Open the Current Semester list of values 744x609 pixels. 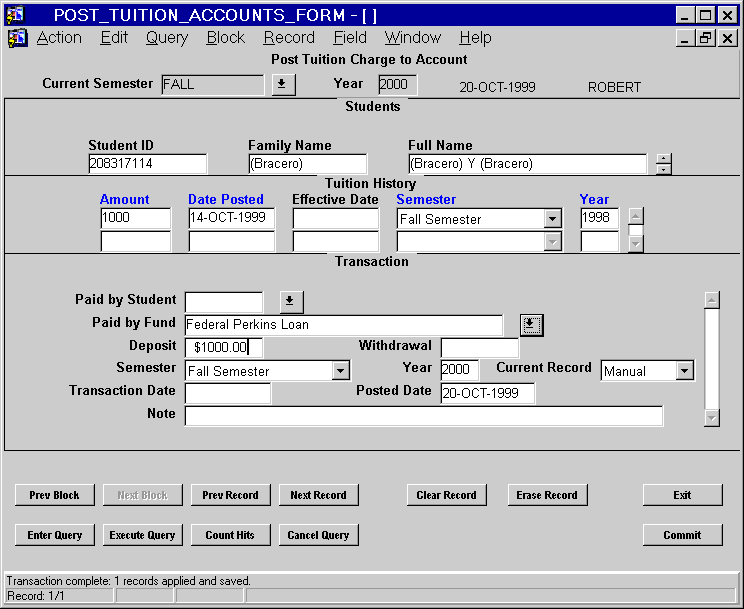pos(283,84)
